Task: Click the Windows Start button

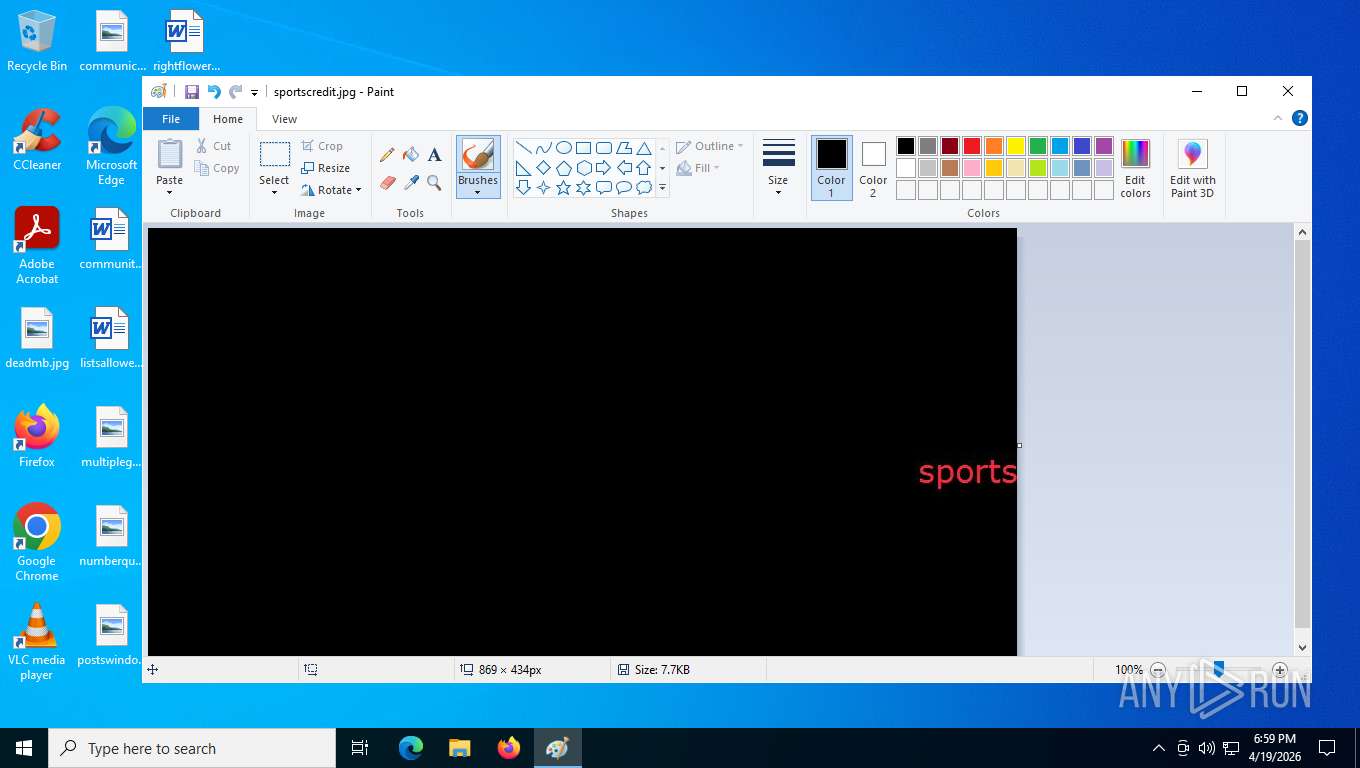Action: tap(24, 748)
